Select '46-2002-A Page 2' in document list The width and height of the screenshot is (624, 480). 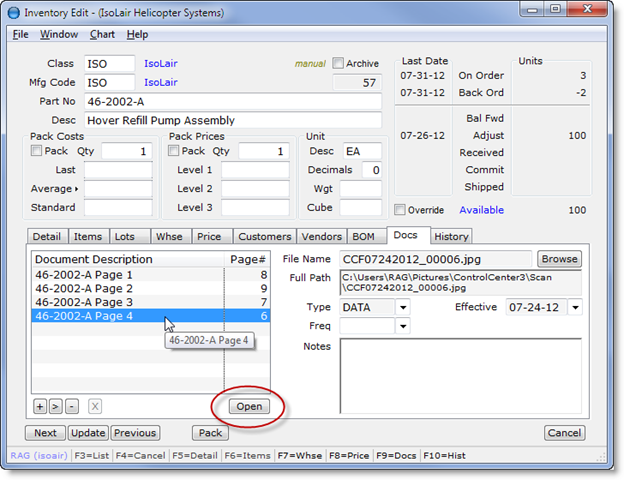84,288
